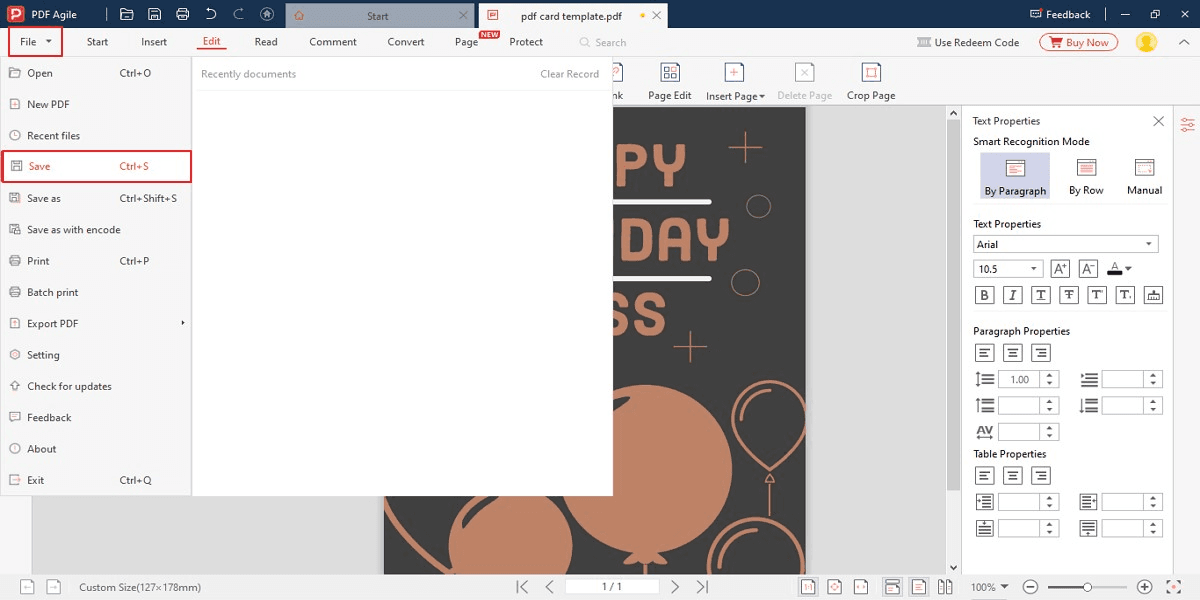Select By Paragraph recognition mode
1200x600 pixels.
click(1015, 175)
